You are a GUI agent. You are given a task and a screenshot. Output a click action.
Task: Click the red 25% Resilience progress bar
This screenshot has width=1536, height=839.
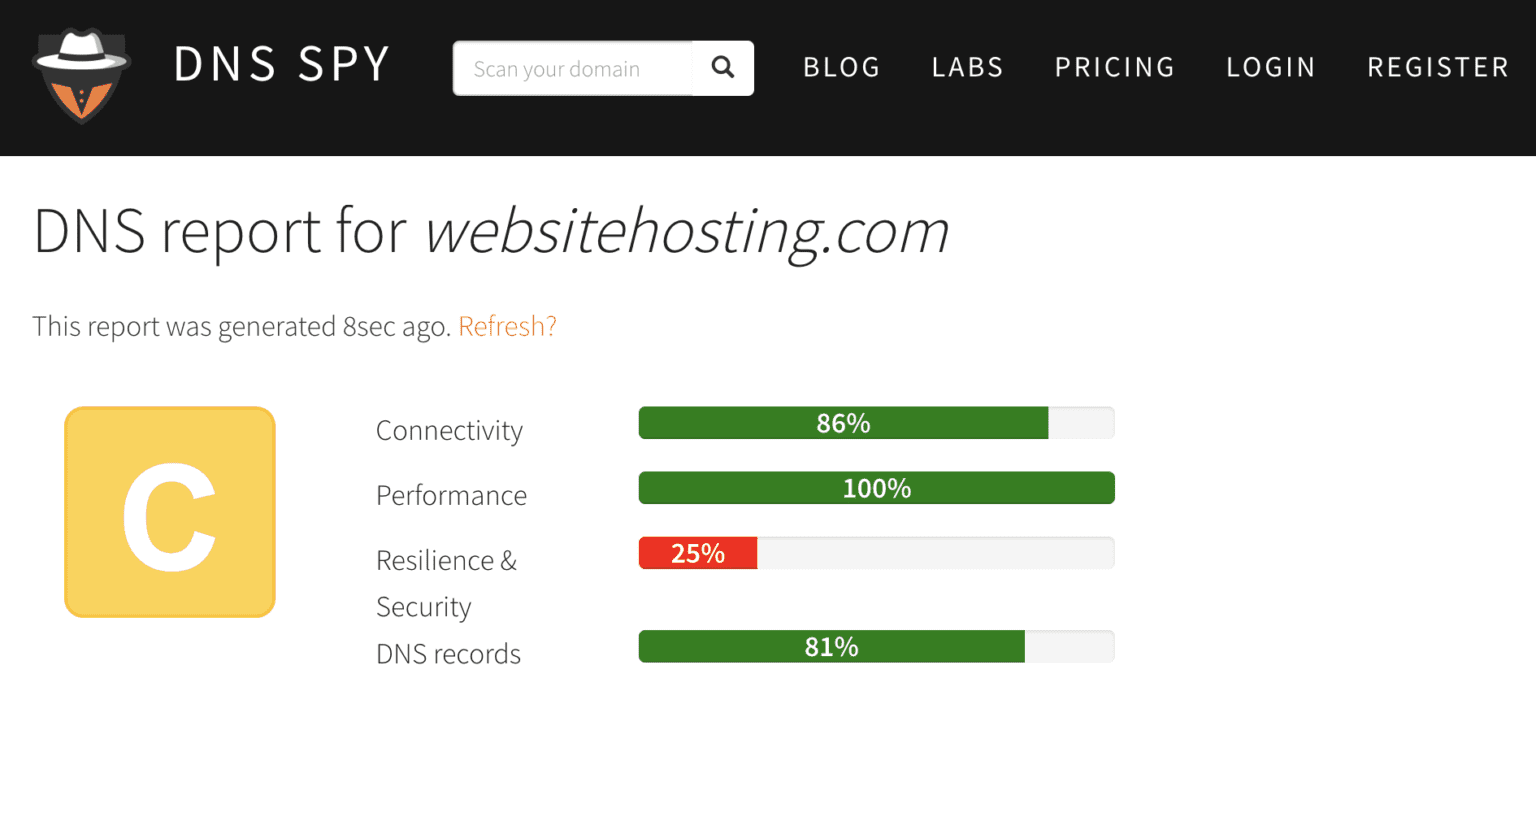[698, 552]
